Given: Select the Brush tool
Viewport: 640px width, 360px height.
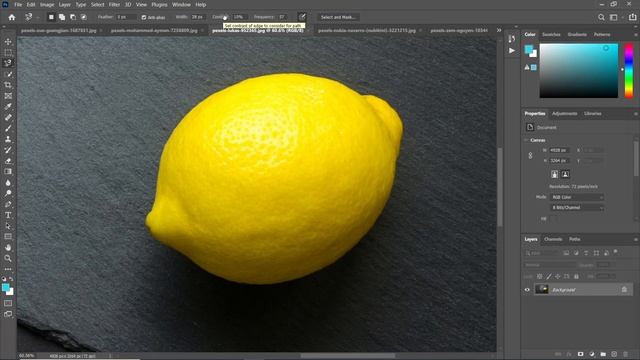Looking at the screenshot, I should pos(8,128).
